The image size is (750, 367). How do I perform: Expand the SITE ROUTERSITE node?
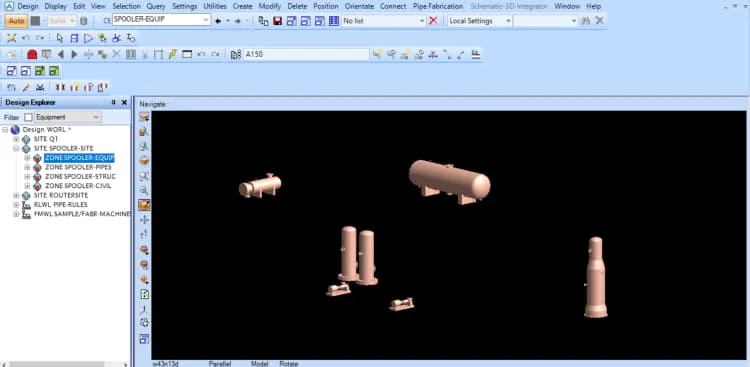(16, 195)
